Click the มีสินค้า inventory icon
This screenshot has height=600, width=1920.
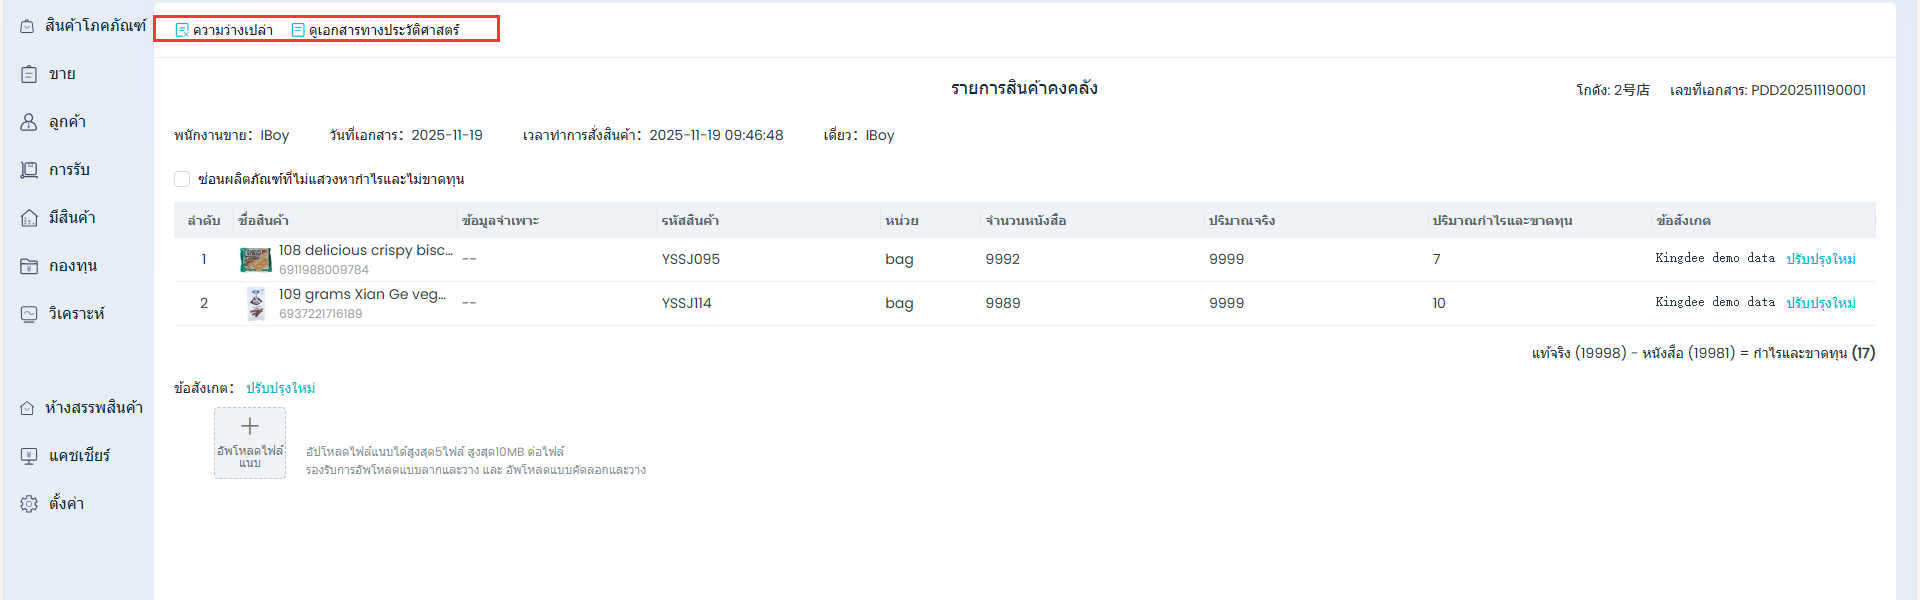[x=29, y=218]
